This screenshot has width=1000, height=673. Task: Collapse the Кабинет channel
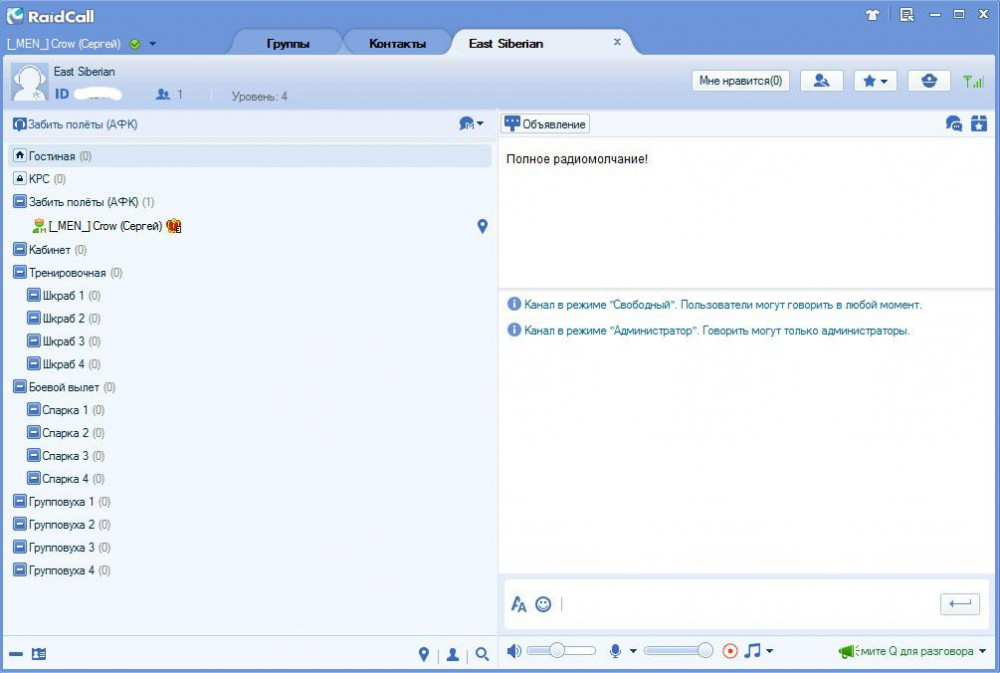click(20, 249)
